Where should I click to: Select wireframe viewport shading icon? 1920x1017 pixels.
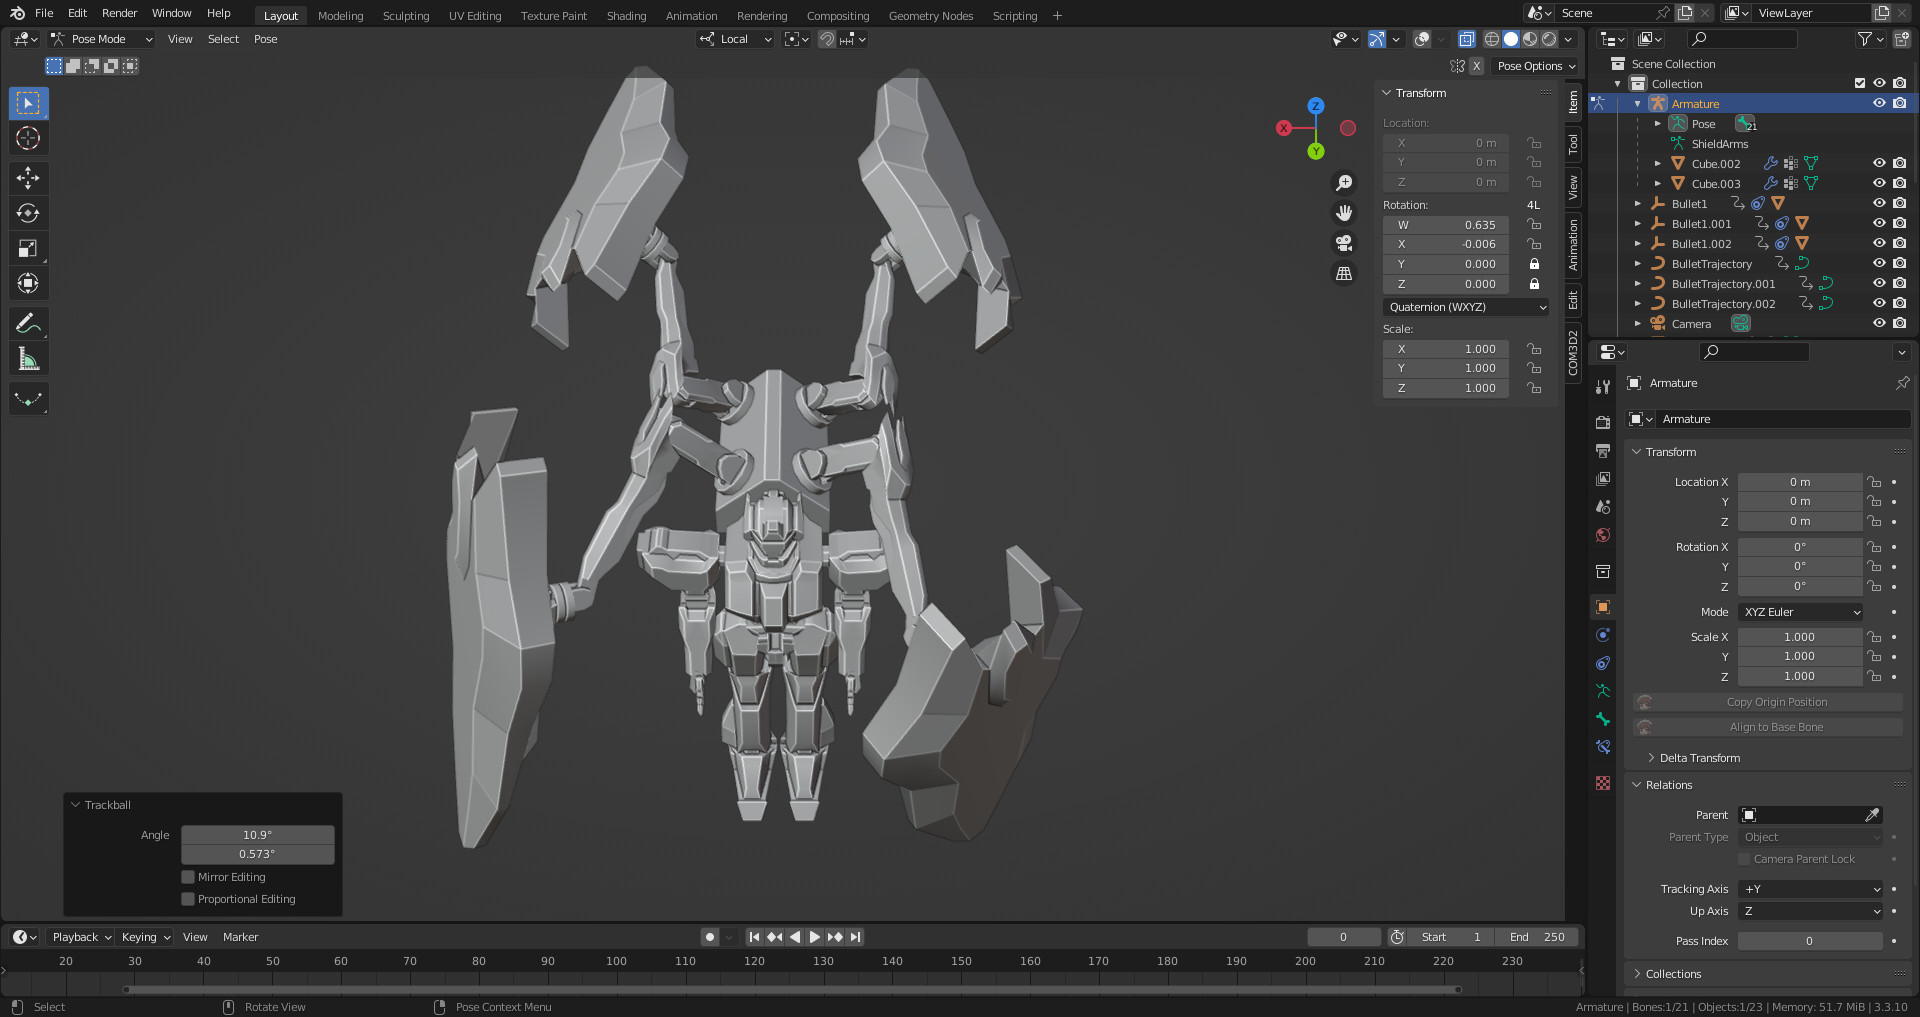point(1492,39)
